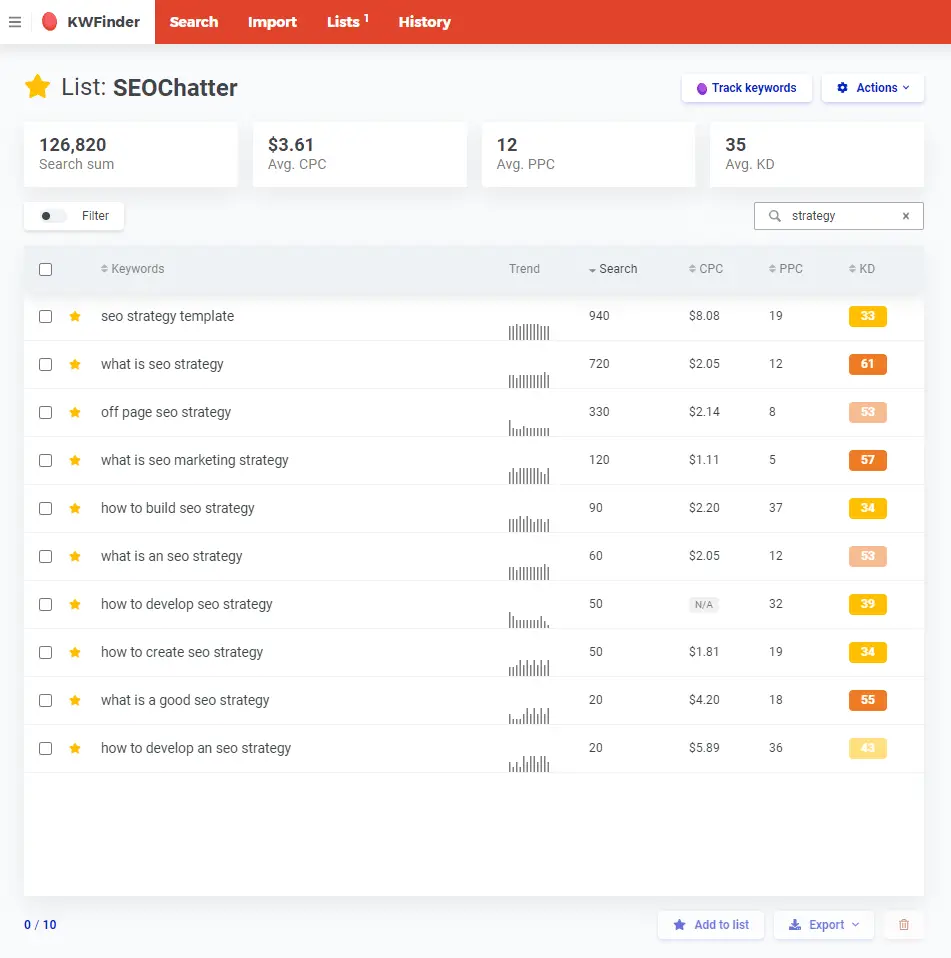This screenshot has height=958, width=951.
Task: Click the Trend column header
Action: (x=524, y=269)
